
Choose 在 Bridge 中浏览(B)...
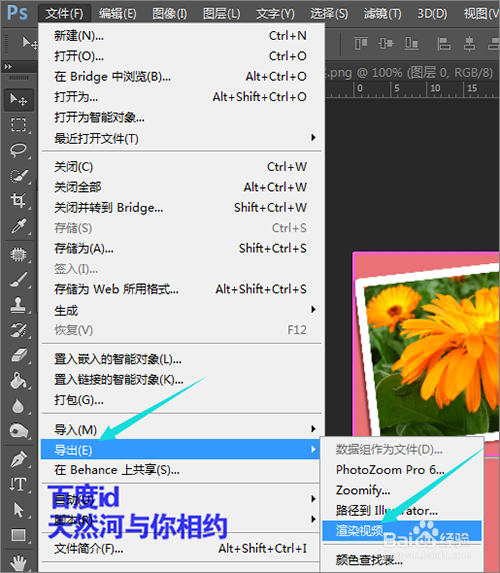[181, 77]
